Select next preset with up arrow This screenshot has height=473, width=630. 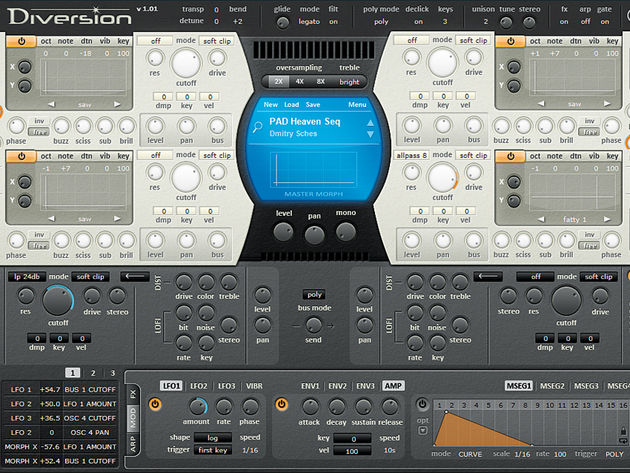coord(370,123)
